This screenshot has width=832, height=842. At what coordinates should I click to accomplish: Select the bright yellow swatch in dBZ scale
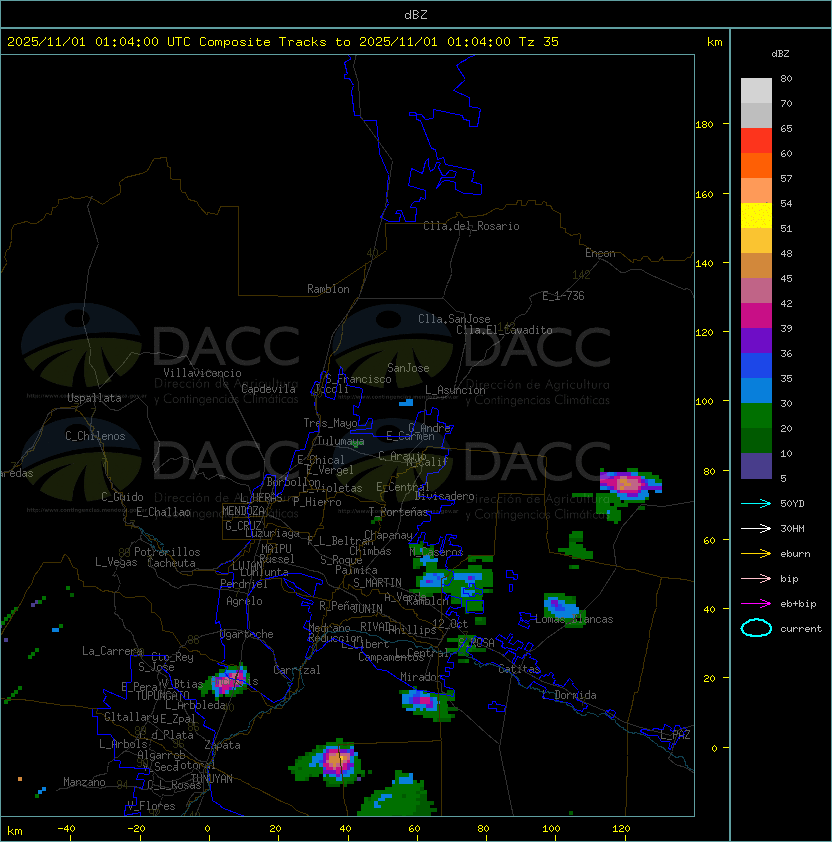click(x=756, y=215)
